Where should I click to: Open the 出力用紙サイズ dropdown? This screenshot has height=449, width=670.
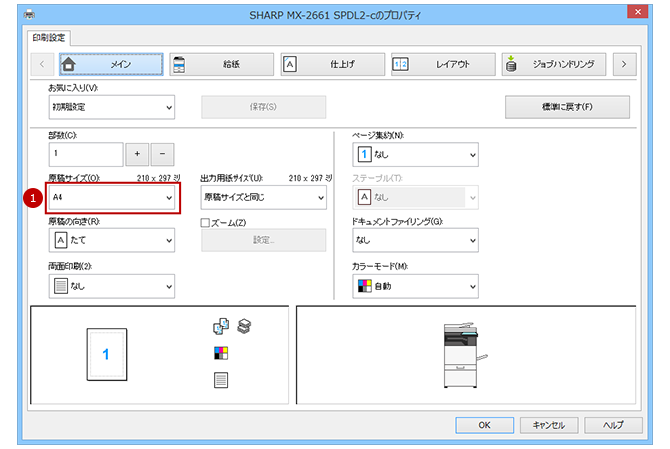click(x=263, y=197)
